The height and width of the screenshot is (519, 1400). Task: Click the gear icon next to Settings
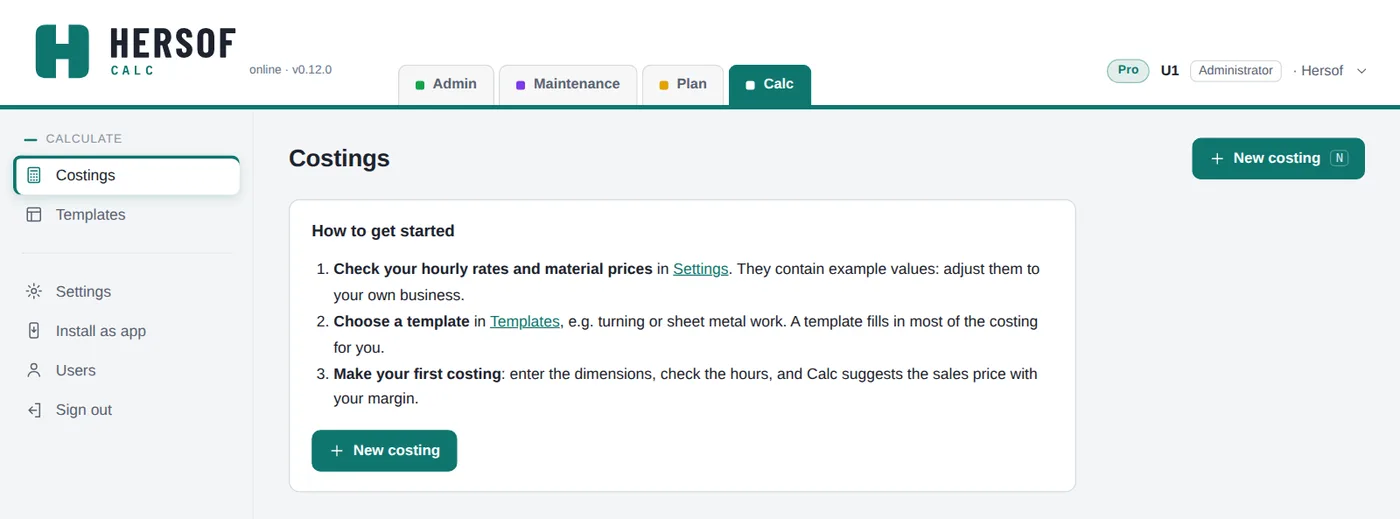coord(34,291)
